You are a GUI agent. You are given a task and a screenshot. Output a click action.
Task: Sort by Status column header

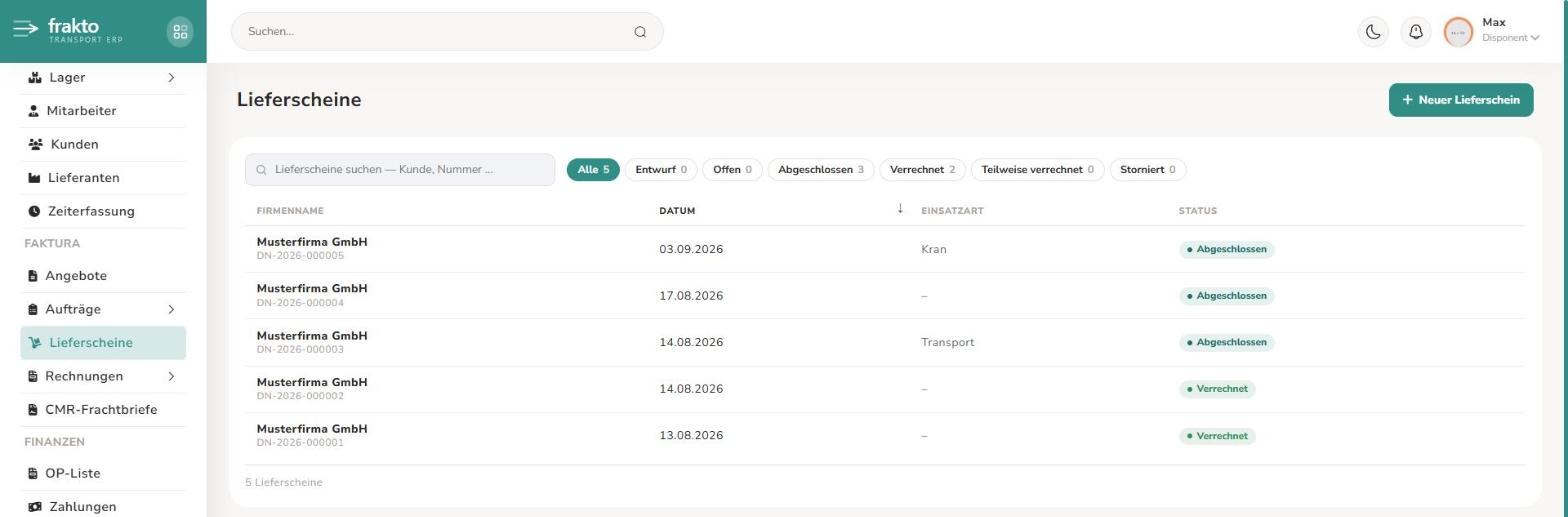(1198, 211)
